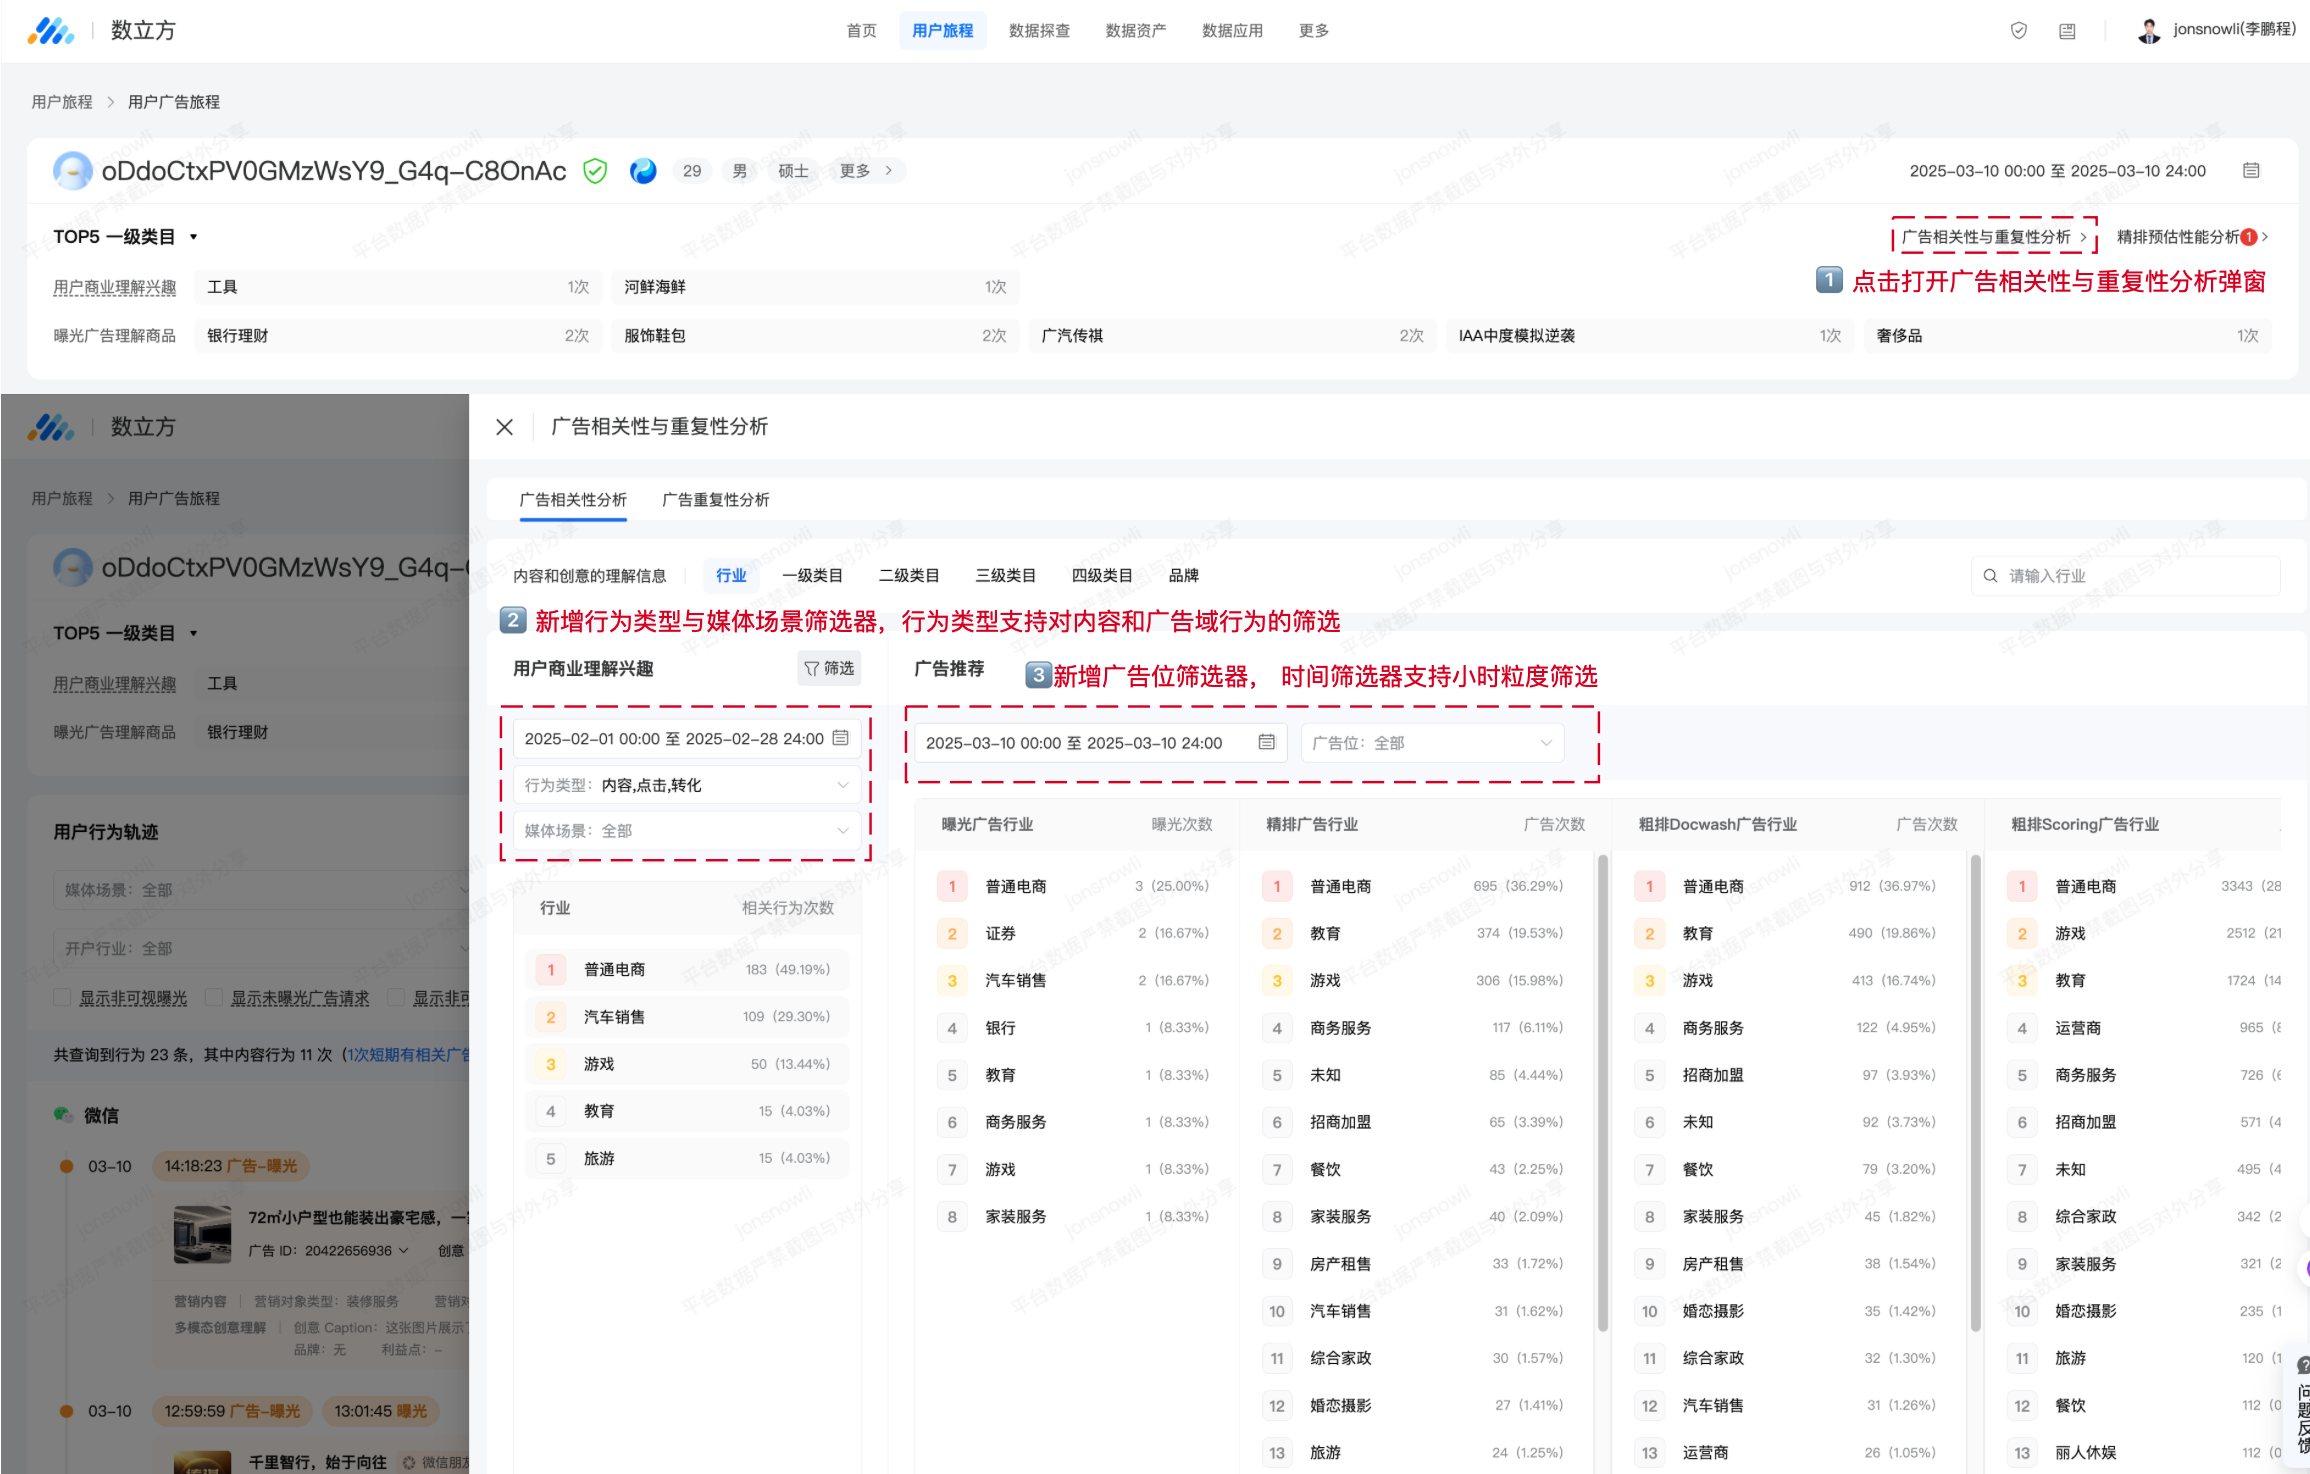Open the document list icon in header
The width and height of the screenshot is (2310, 1474).
(x=2067, y=31)
